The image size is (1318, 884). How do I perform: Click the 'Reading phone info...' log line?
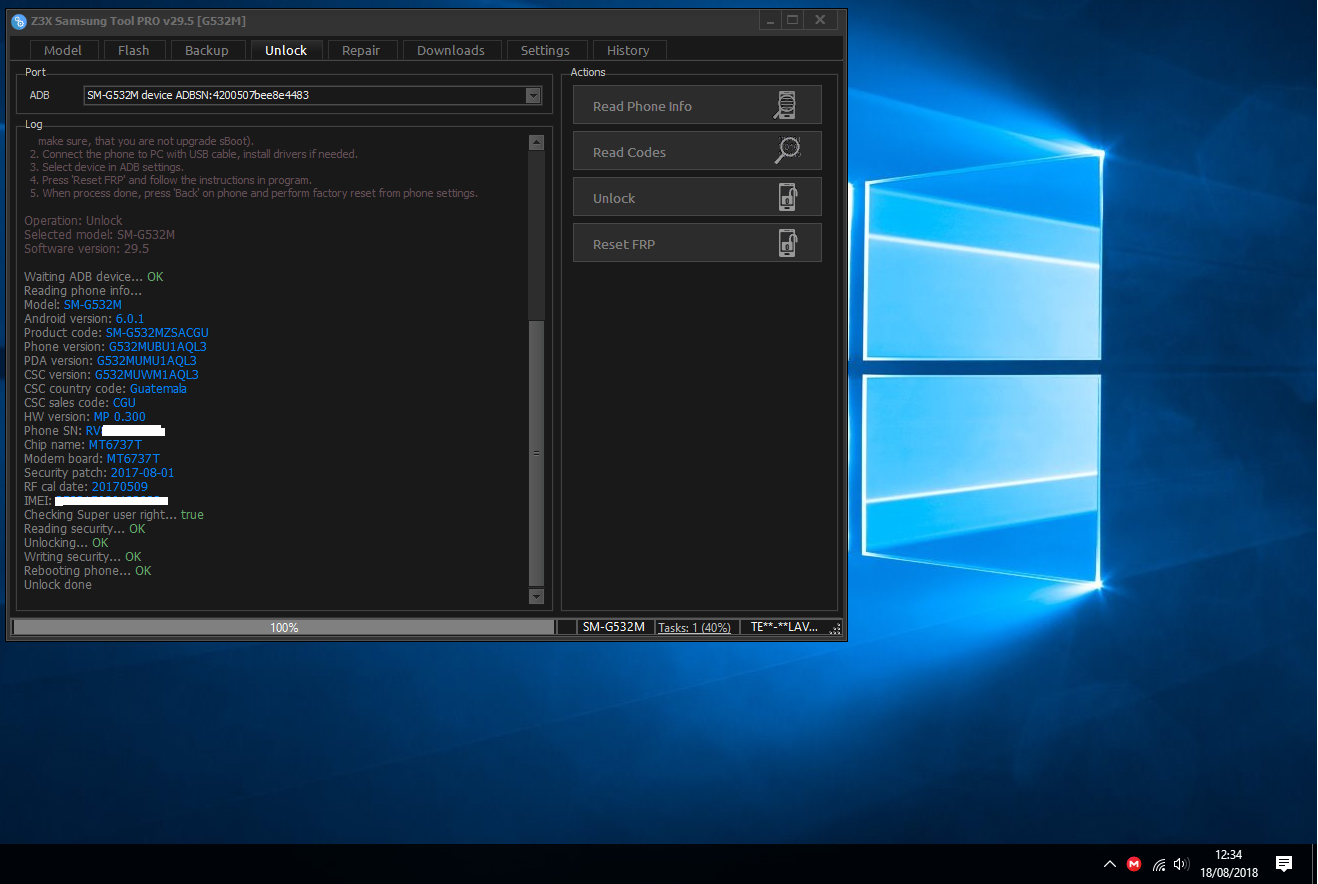click(83, 291)
